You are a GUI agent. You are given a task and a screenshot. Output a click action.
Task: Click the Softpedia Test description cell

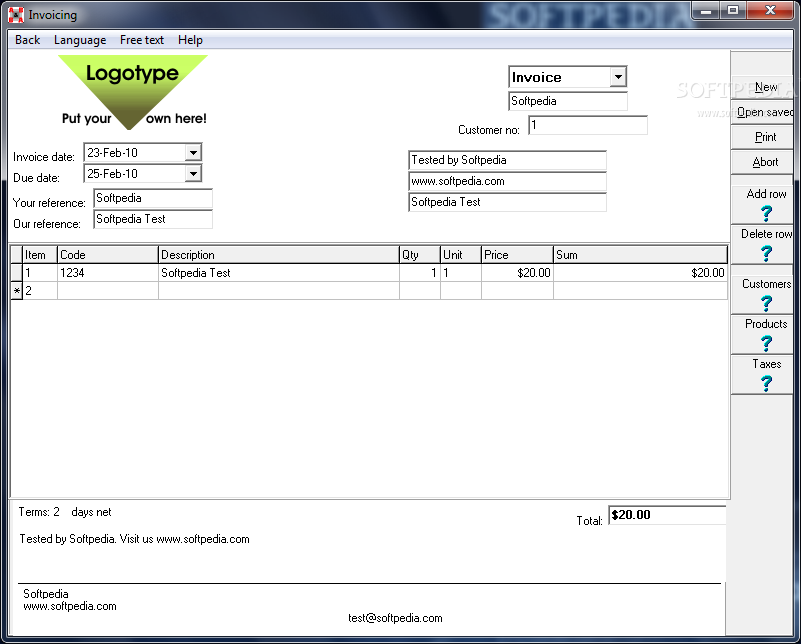pos(279,273)
